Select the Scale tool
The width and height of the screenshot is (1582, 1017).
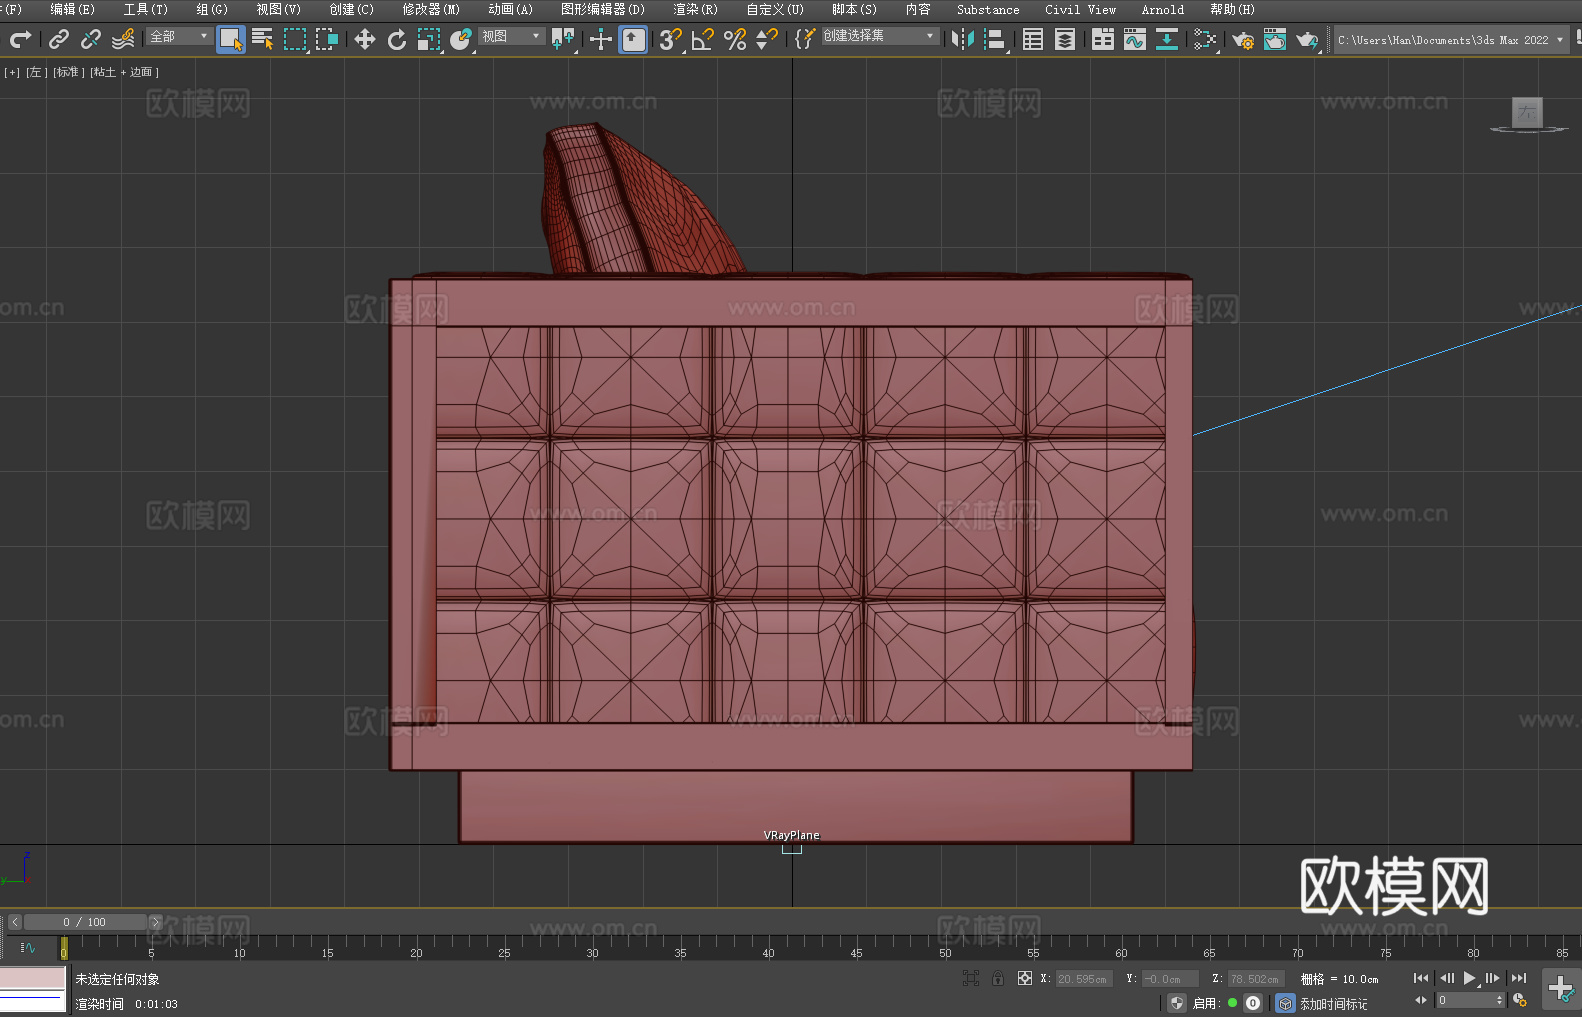pyautogui.click(x=429, y=39)
